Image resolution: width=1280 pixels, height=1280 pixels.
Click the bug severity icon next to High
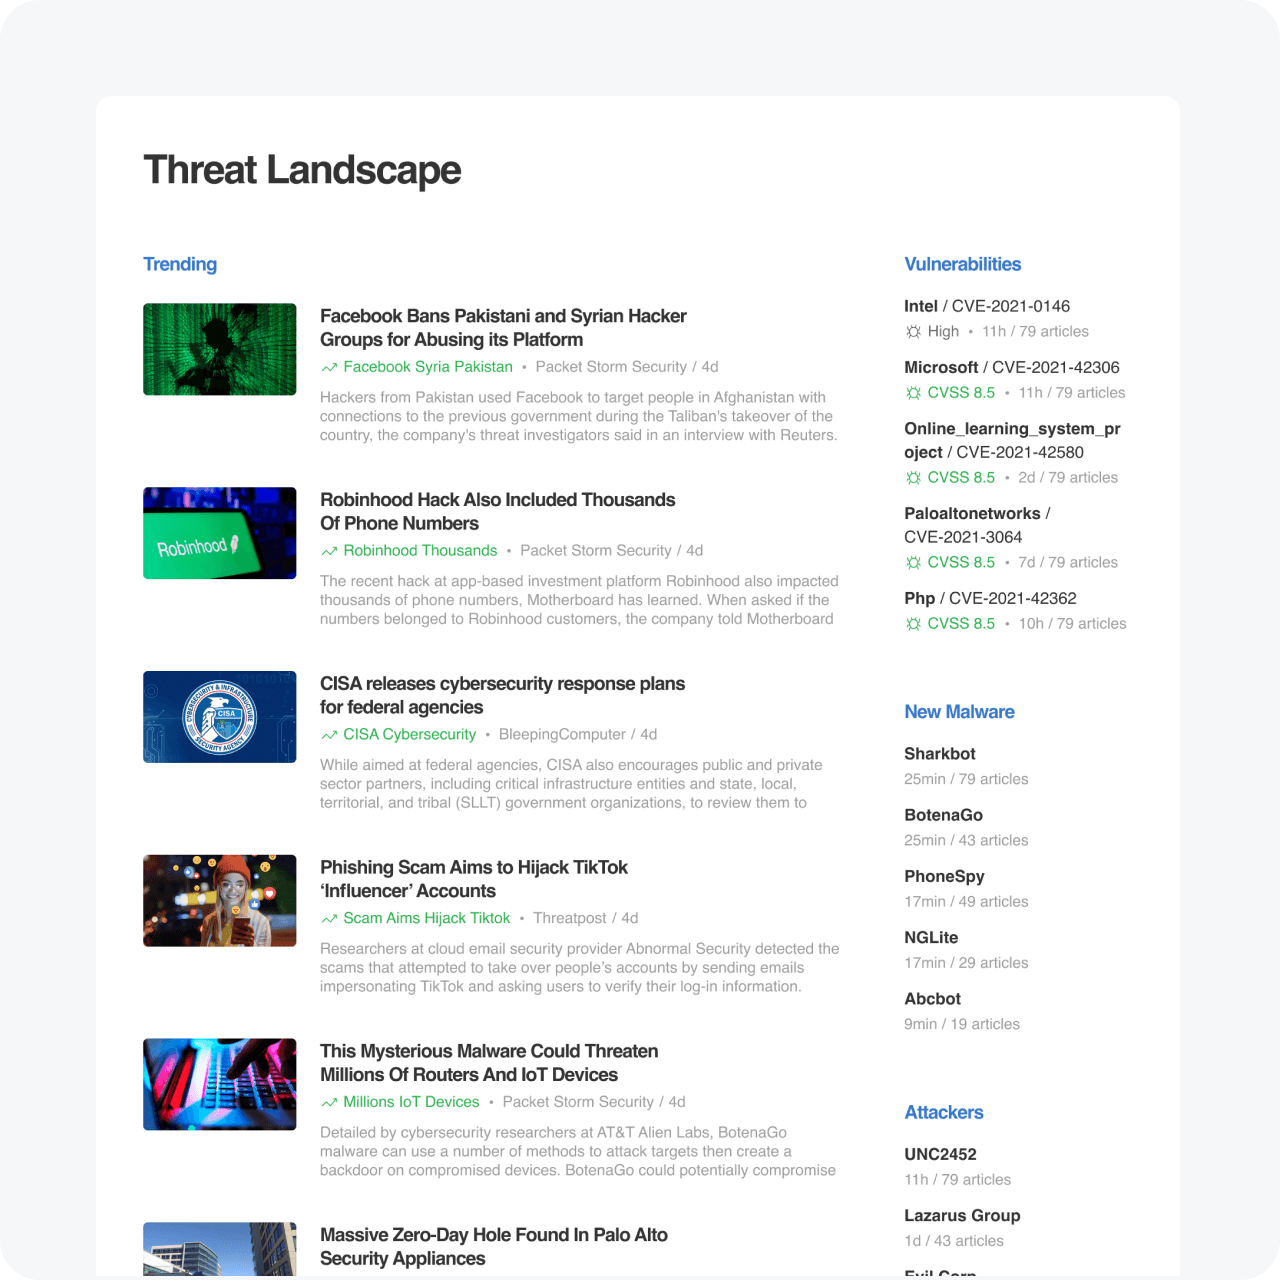point(913,332)
